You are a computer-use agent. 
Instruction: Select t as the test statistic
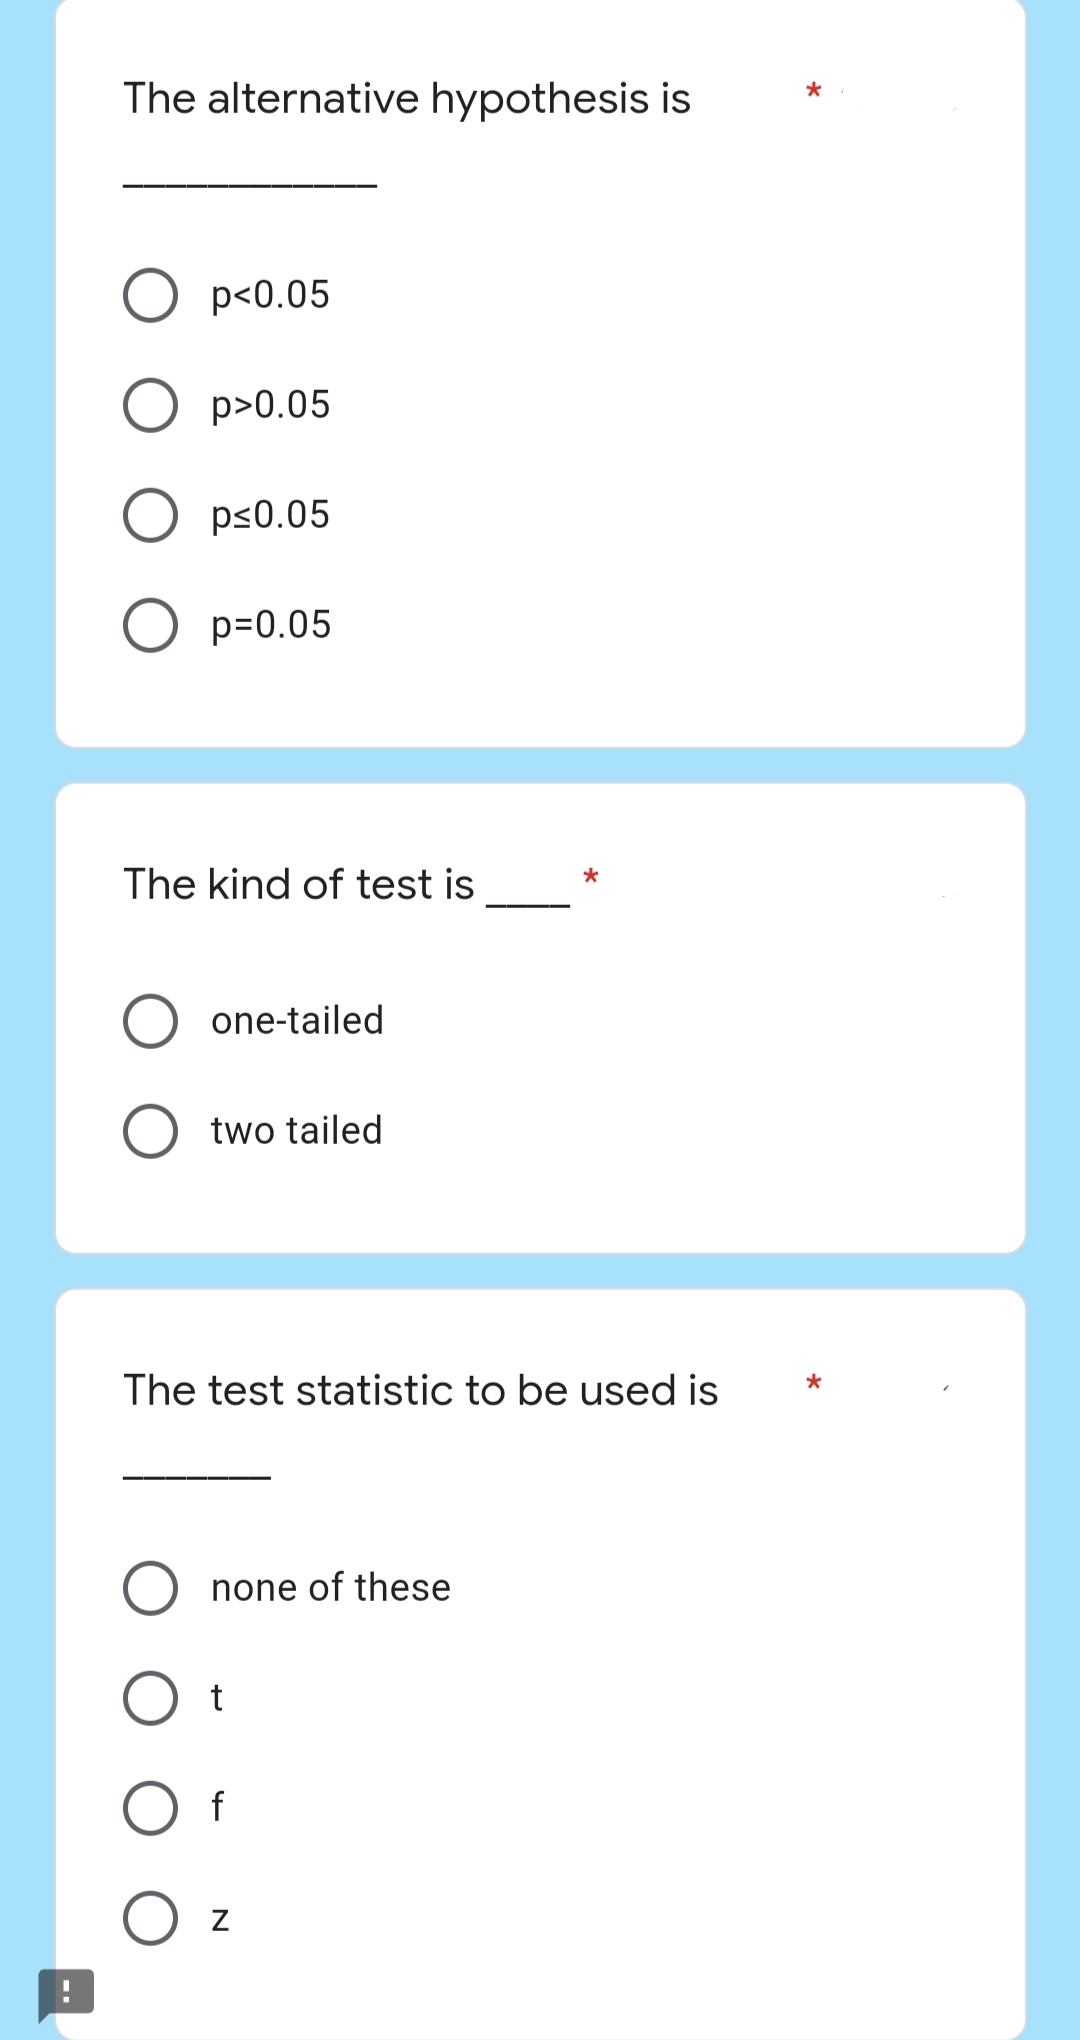click(x=151, y=1697)
